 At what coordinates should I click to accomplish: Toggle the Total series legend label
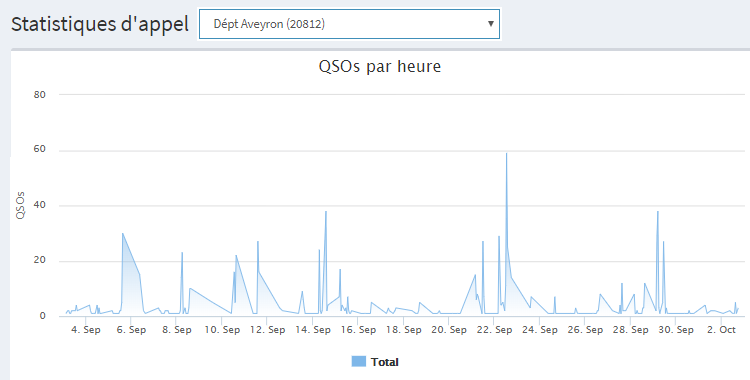[x=385, y=362]
